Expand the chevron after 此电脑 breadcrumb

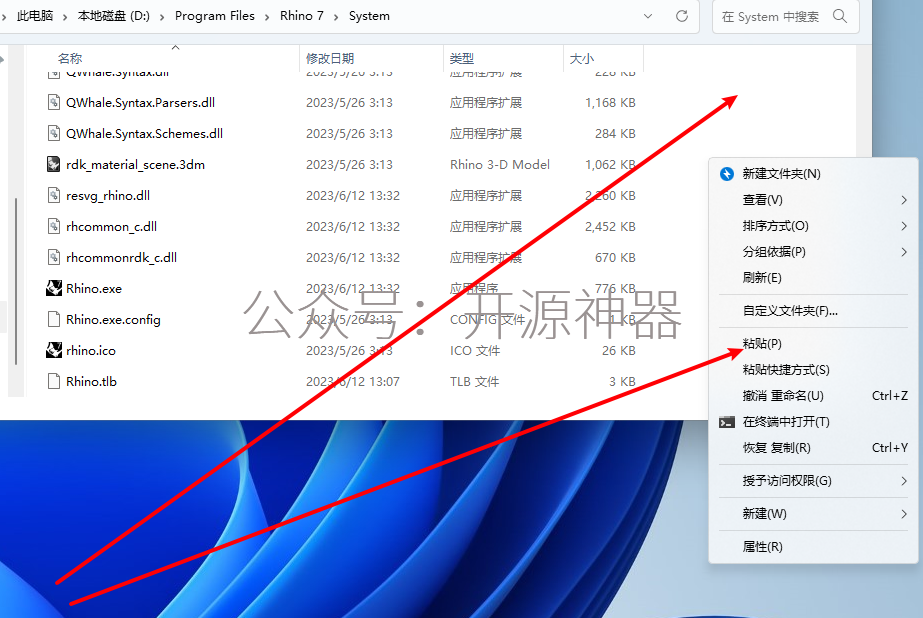[65, 17]
